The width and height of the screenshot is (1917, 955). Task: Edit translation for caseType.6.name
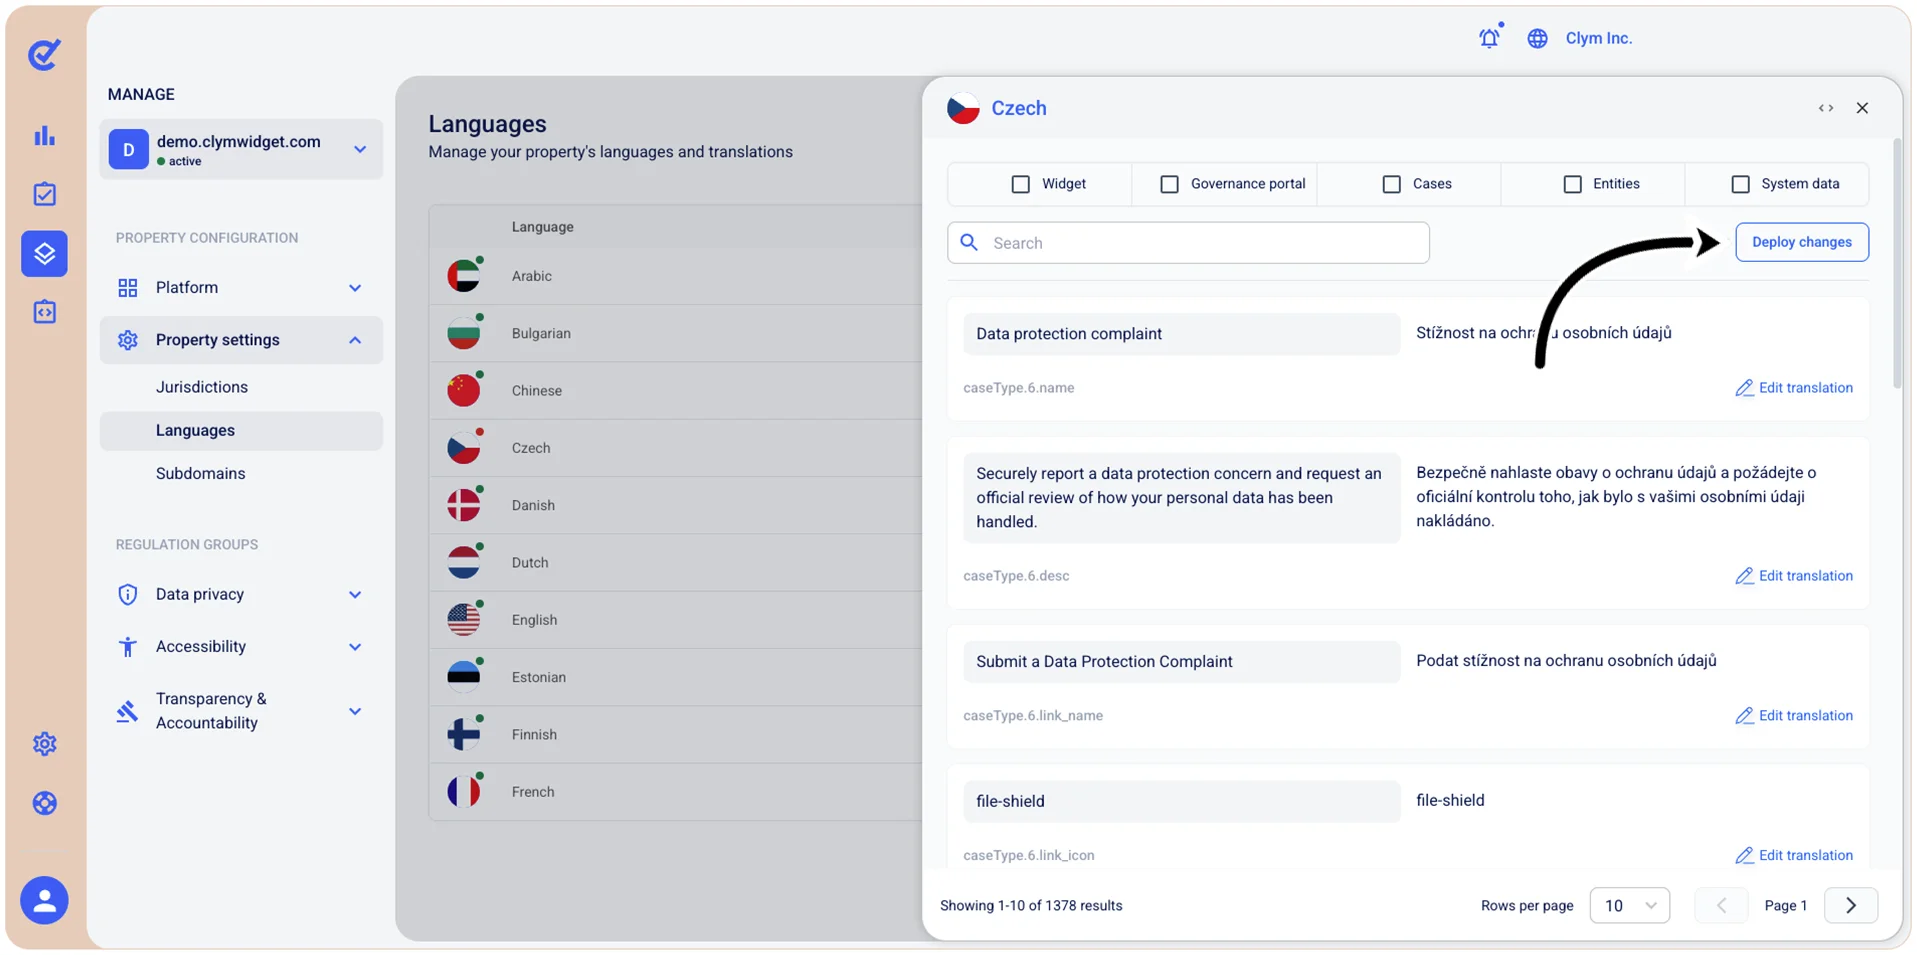tap(1794, 388)
